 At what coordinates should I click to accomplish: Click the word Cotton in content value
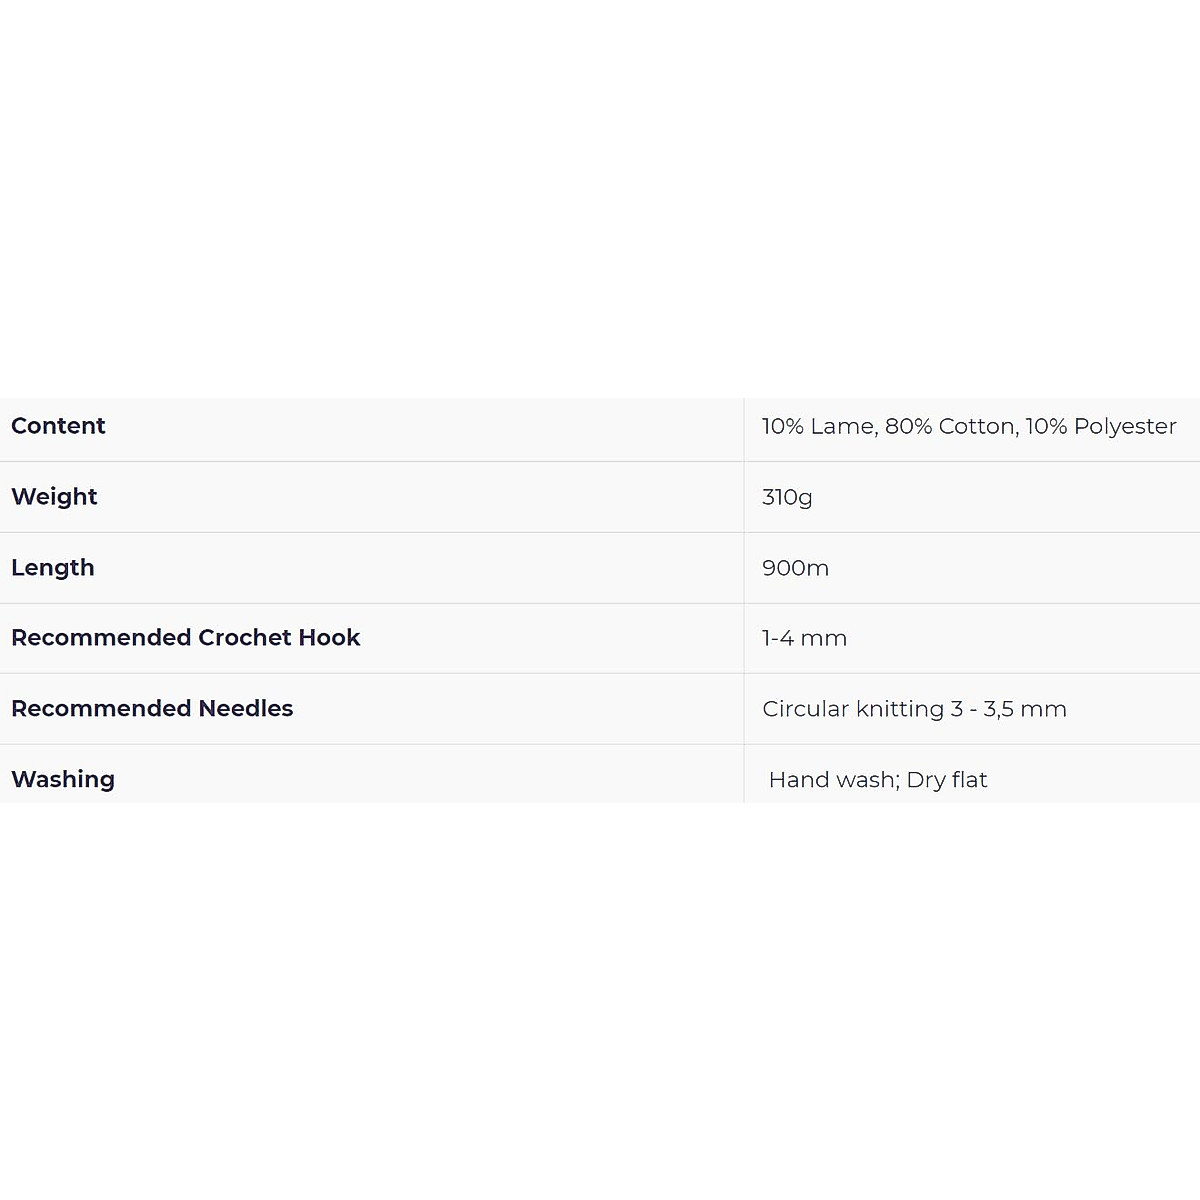[x=977, y=426]
